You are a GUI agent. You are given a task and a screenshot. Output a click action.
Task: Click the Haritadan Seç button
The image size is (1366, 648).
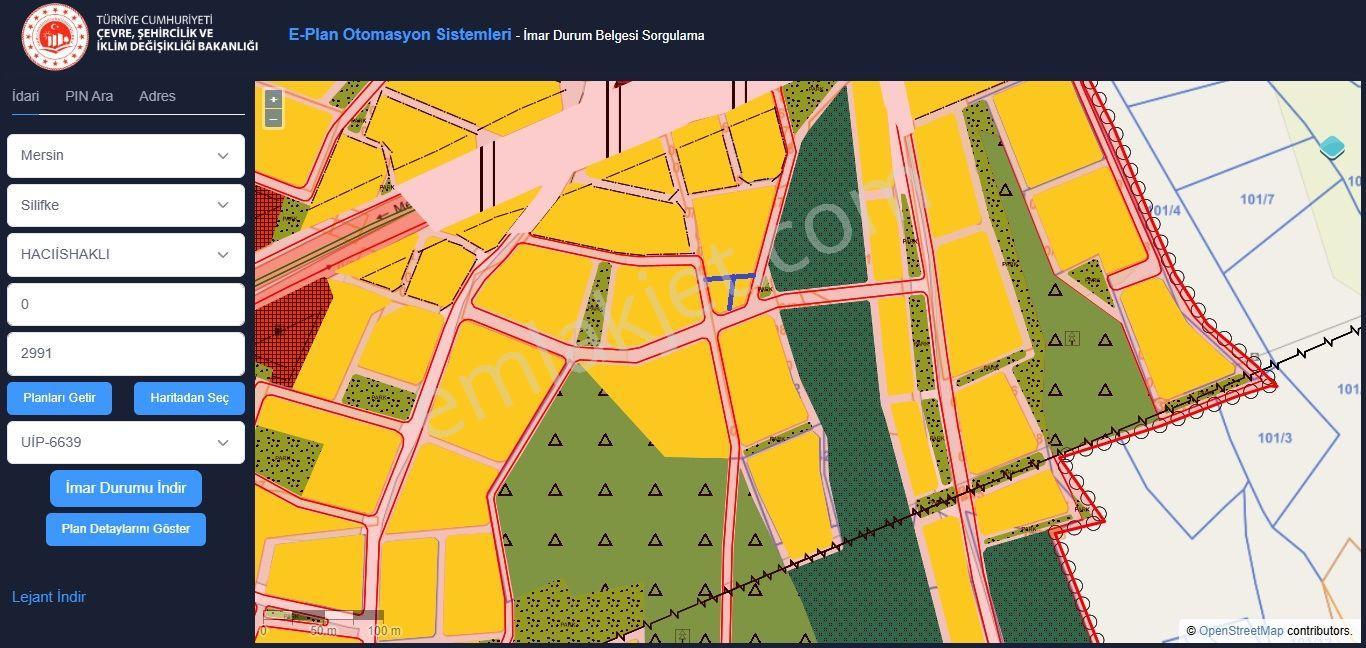tap(190, 398)
